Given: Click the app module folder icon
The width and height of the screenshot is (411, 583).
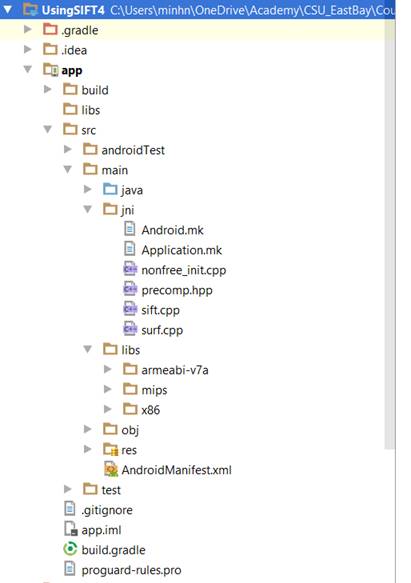Looking at the screenshot, I should 51,70.
